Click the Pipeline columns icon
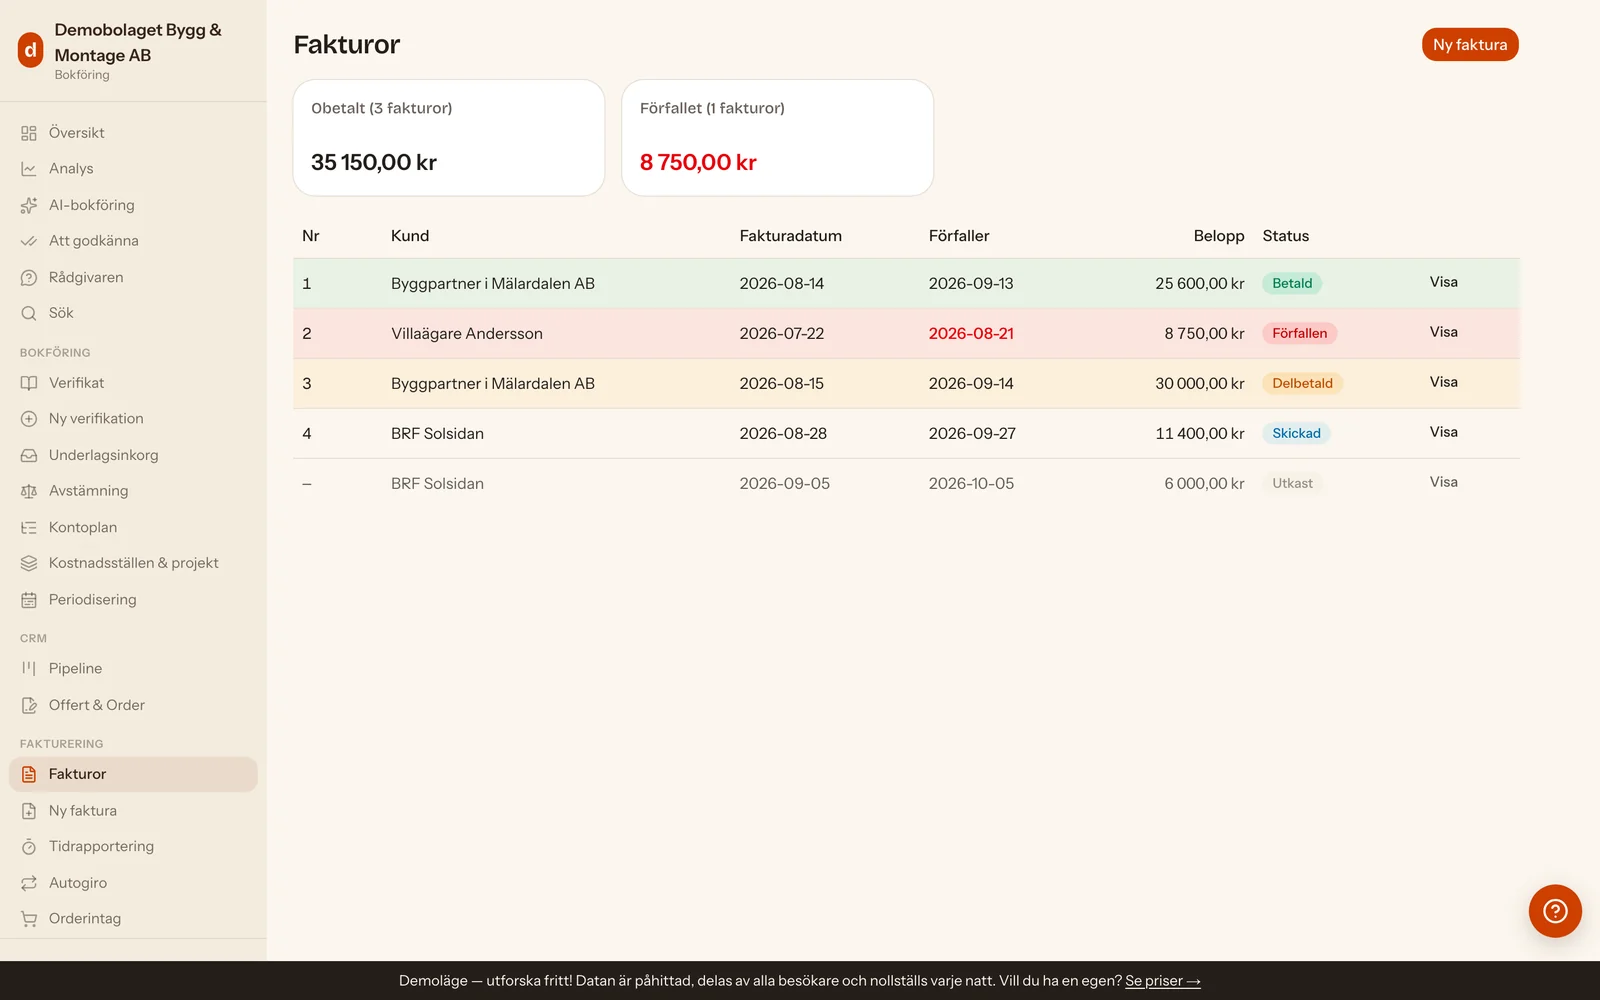Image resolution: width=1600 pixels, height=1000 pixels. pyautogui.click(x=29, y=668)
